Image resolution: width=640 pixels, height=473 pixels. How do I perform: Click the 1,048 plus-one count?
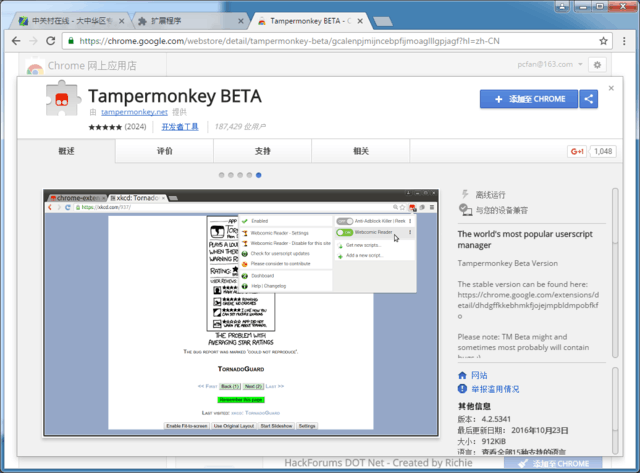point(603,151)
